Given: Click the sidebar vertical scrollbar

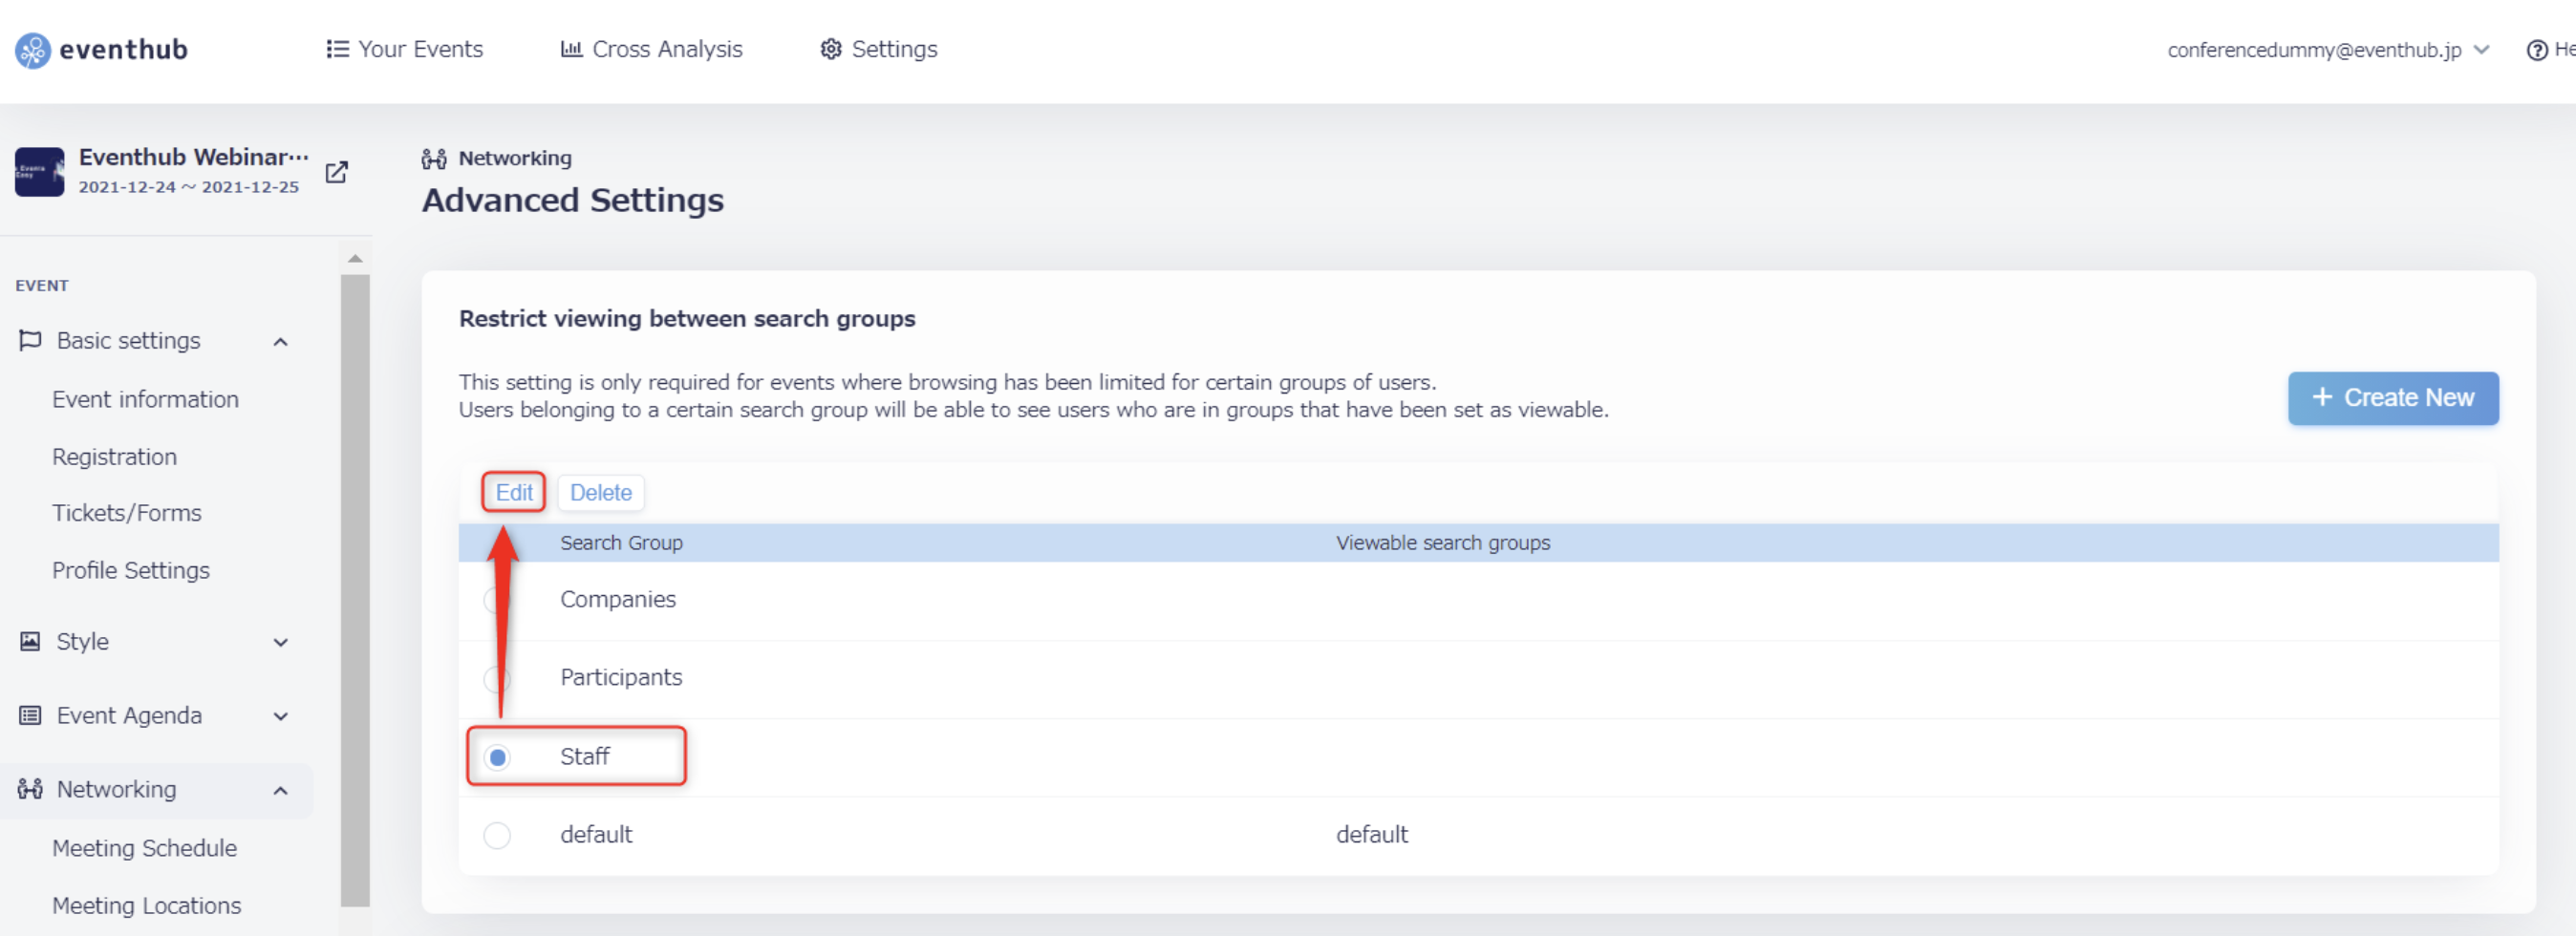Looking at the screenshot, I should pyautogui.click(x=355, y=590).
